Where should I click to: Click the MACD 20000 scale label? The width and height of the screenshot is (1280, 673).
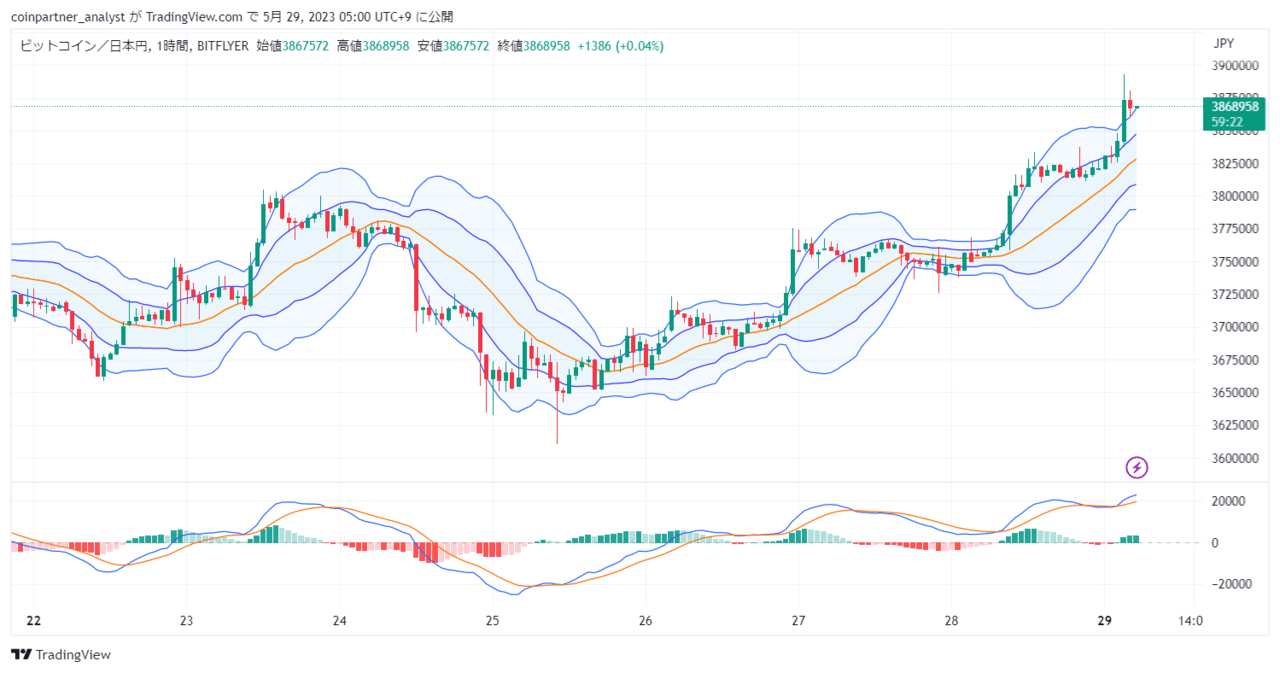click(1228, 501)
